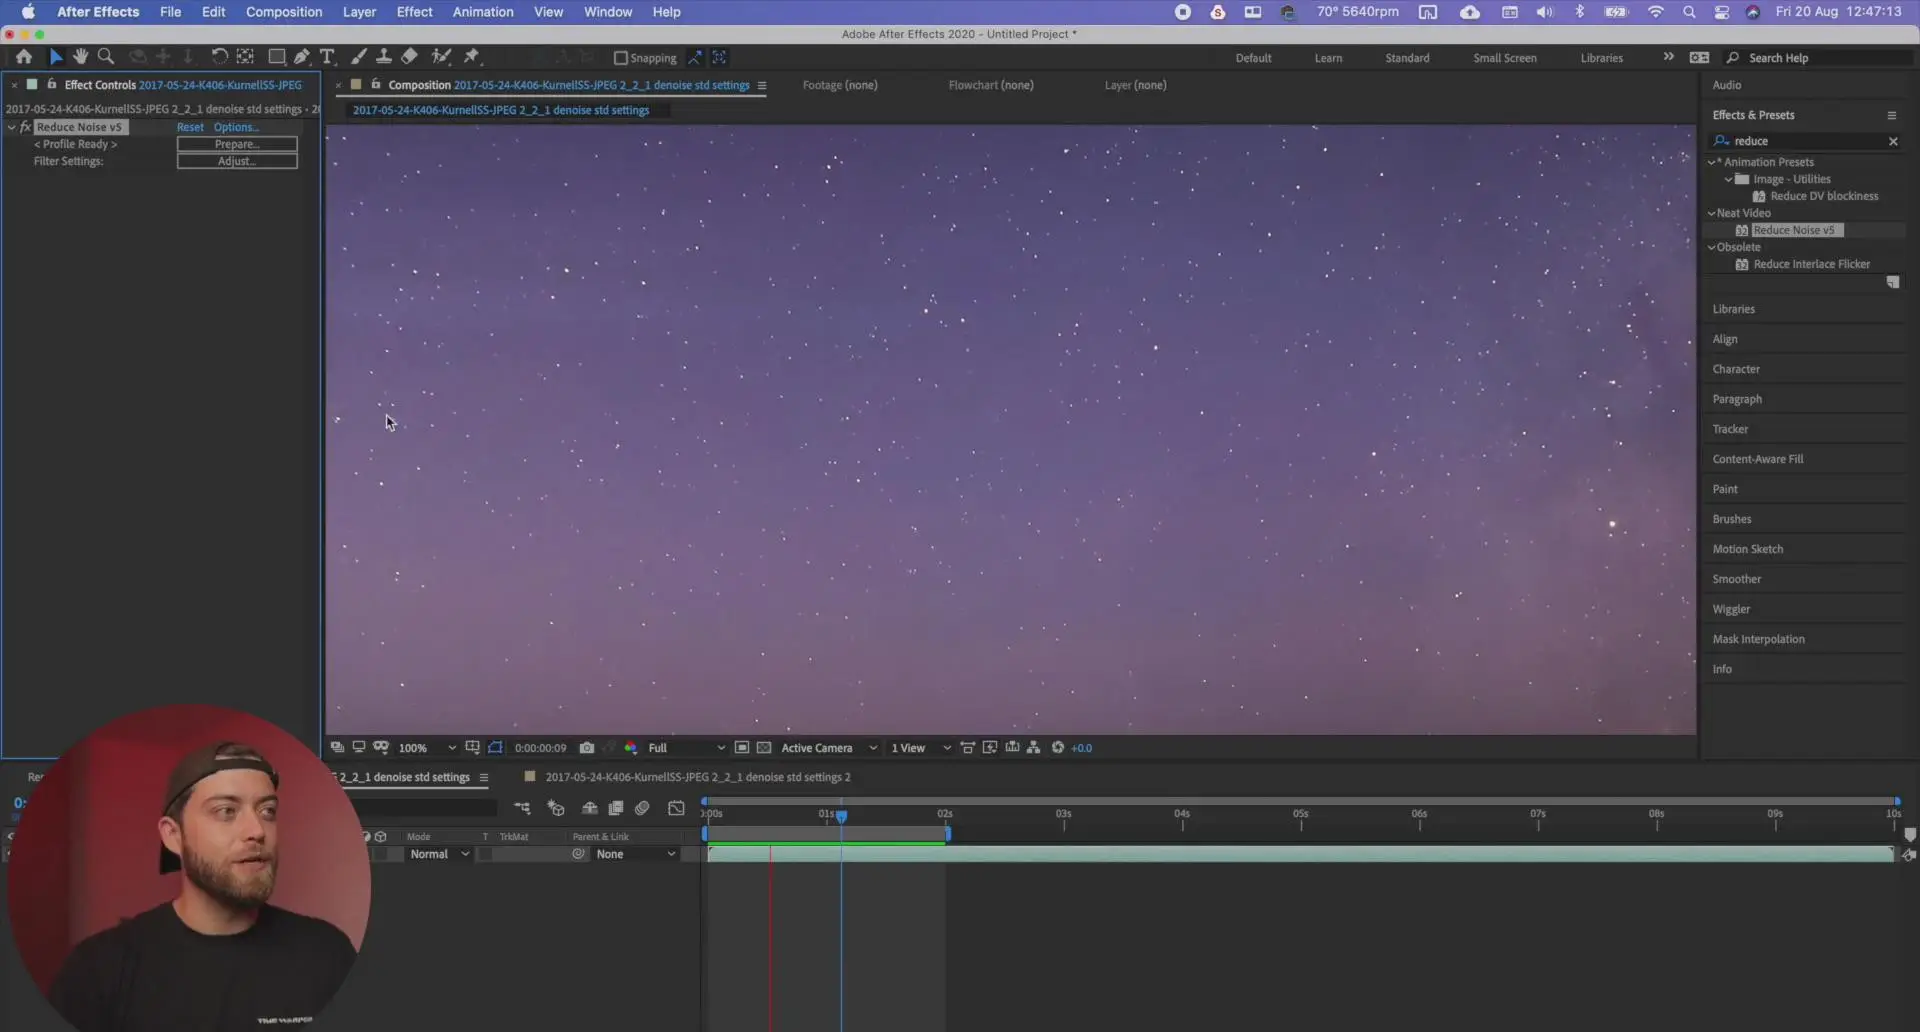Image resolution: width=1920 pixels, height=1032 pixels.
Task: Click the Home icon in toolbar
Action: click(24, 57)
